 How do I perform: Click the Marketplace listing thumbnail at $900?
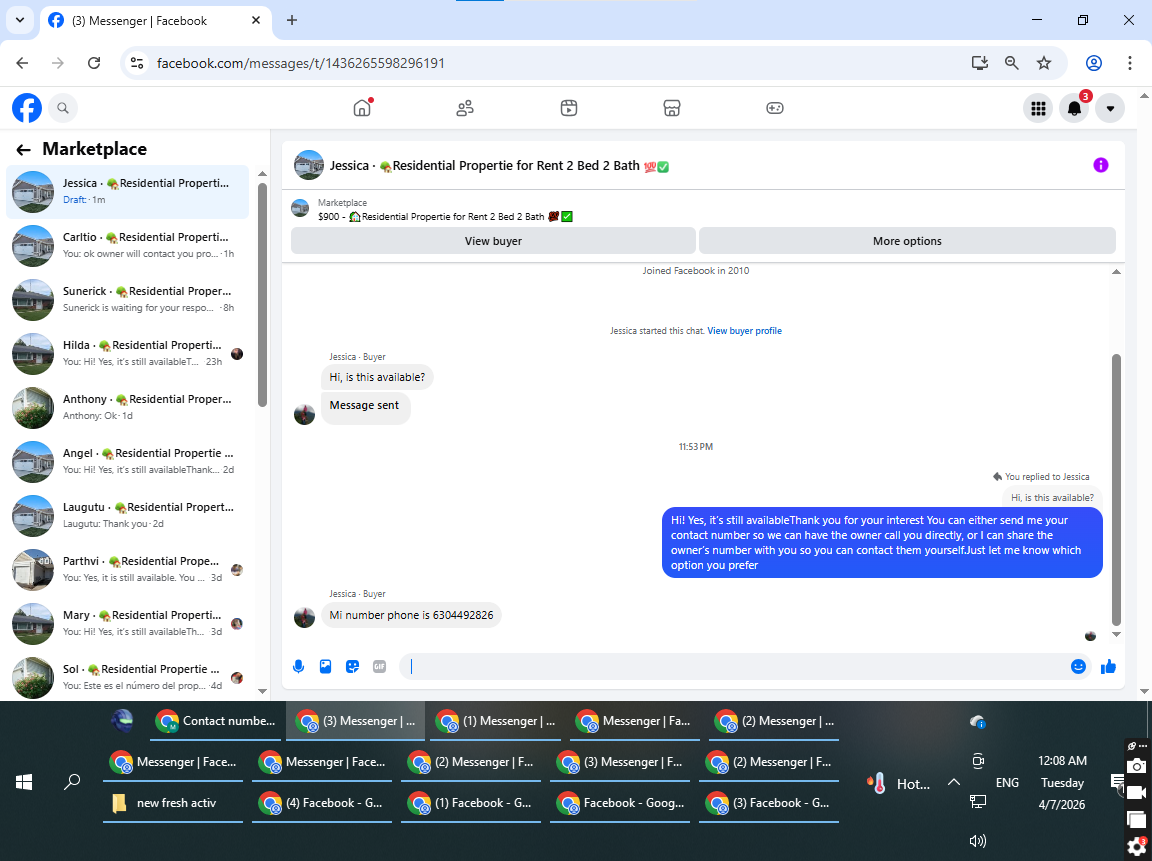(x=300, y=209)
